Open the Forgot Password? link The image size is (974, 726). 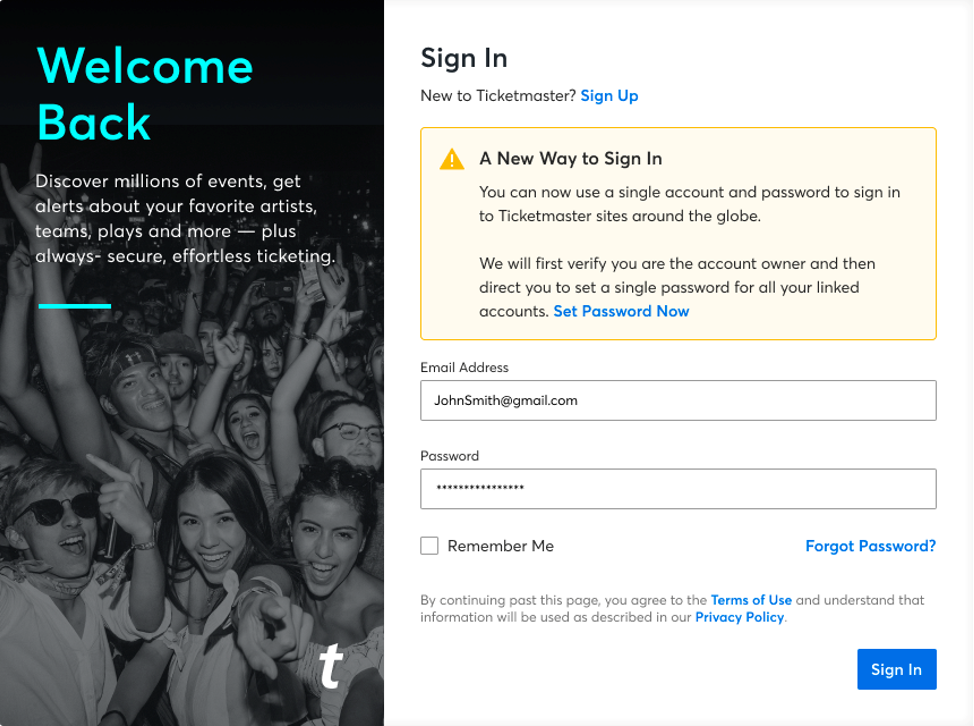tap(870, 546)
